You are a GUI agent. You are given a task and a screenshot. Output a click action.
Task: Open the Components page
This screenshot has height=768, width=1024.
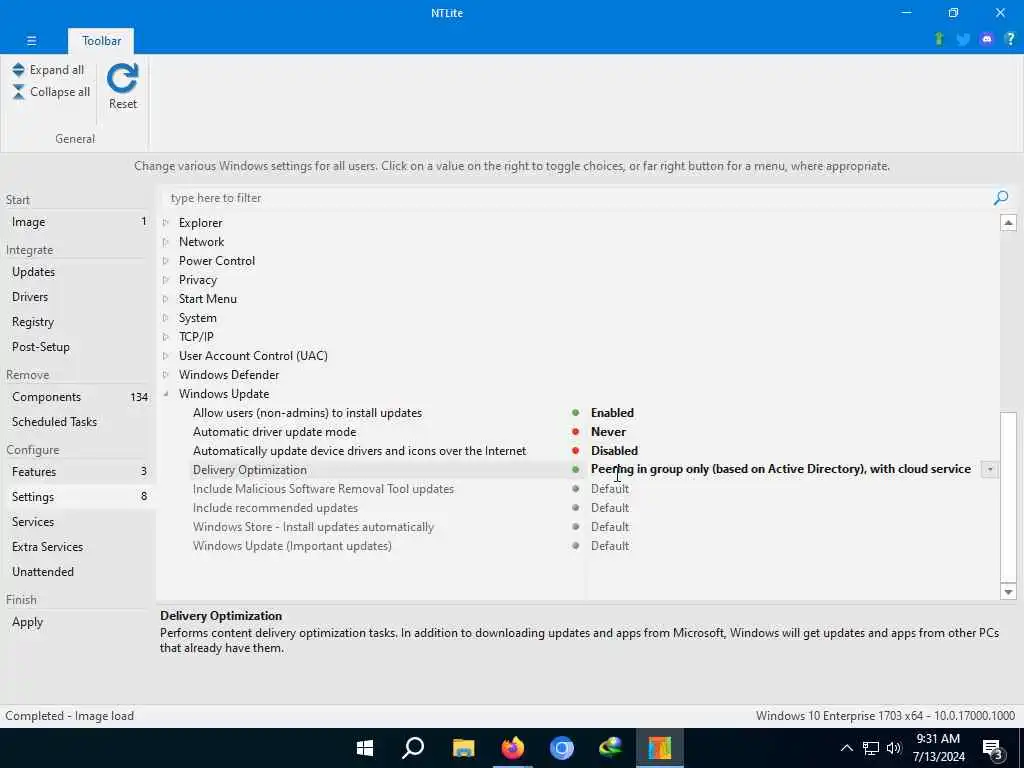(x=78, y=397)
